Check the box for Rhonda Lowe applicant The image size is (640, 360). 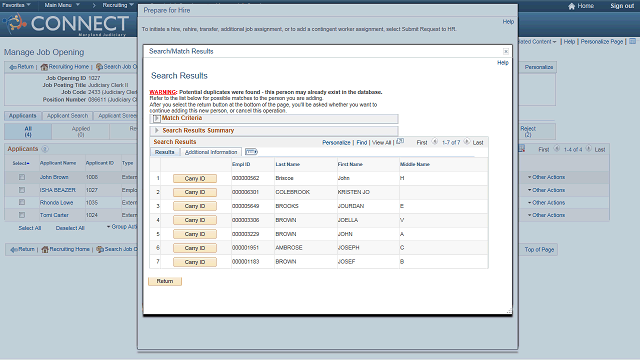click(x=22, y=202)
